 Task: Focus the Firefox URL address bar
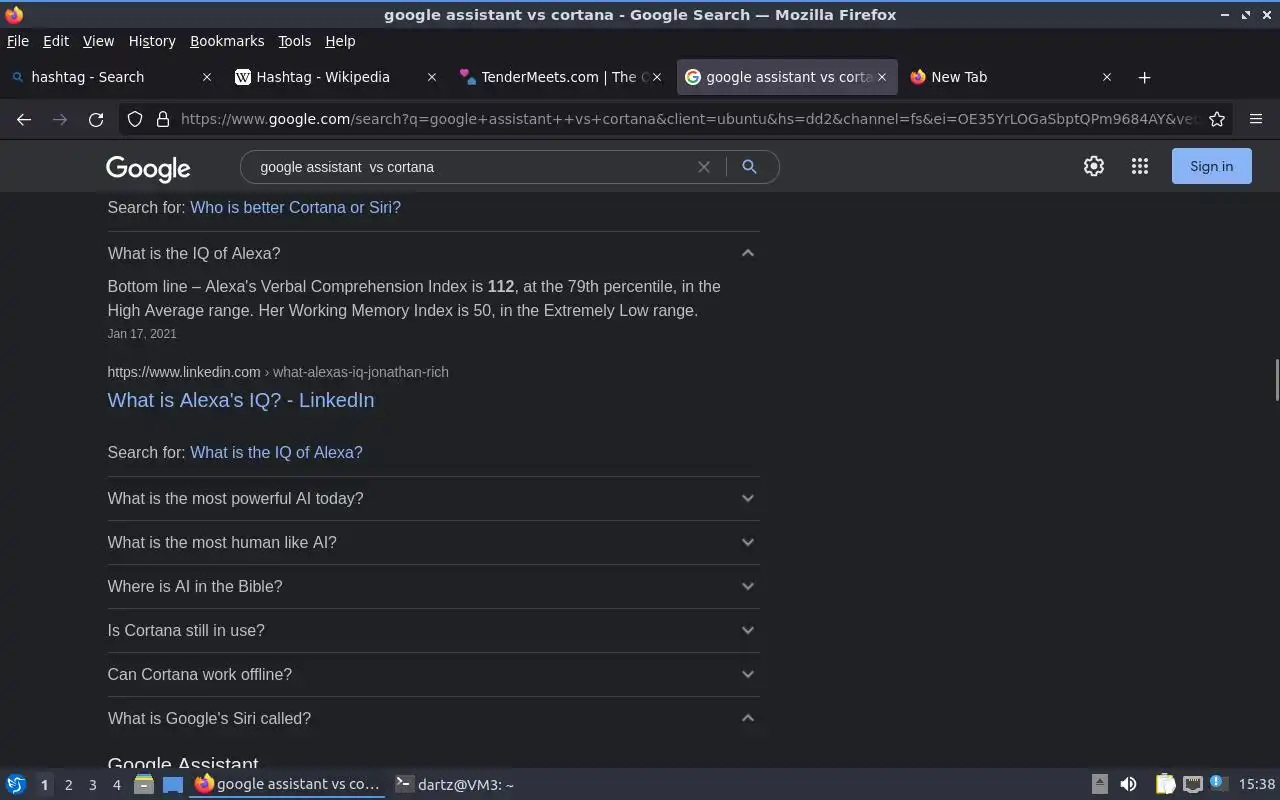(x=688, y=119)
